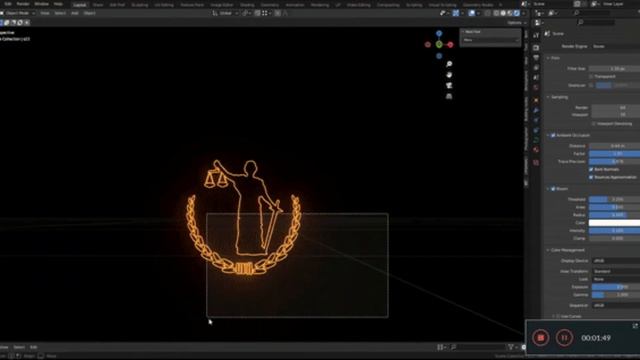Image resolution: width=640 pixels, height=360 pixels.
Task: Switch to Compositing workspace tab
Action: pos(388,5)
